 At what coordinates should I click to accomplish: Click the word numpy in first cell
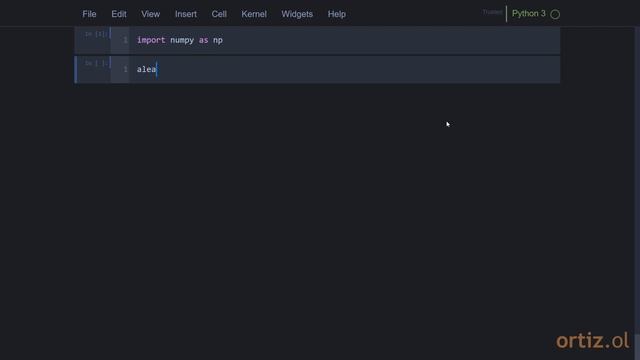182,40
